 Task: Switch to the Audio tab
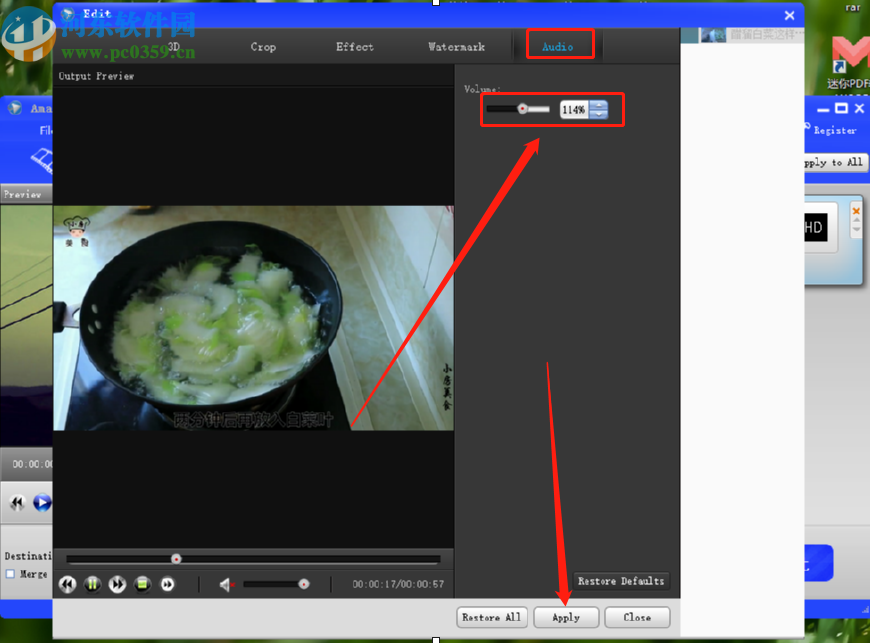[x=559, y=45]
